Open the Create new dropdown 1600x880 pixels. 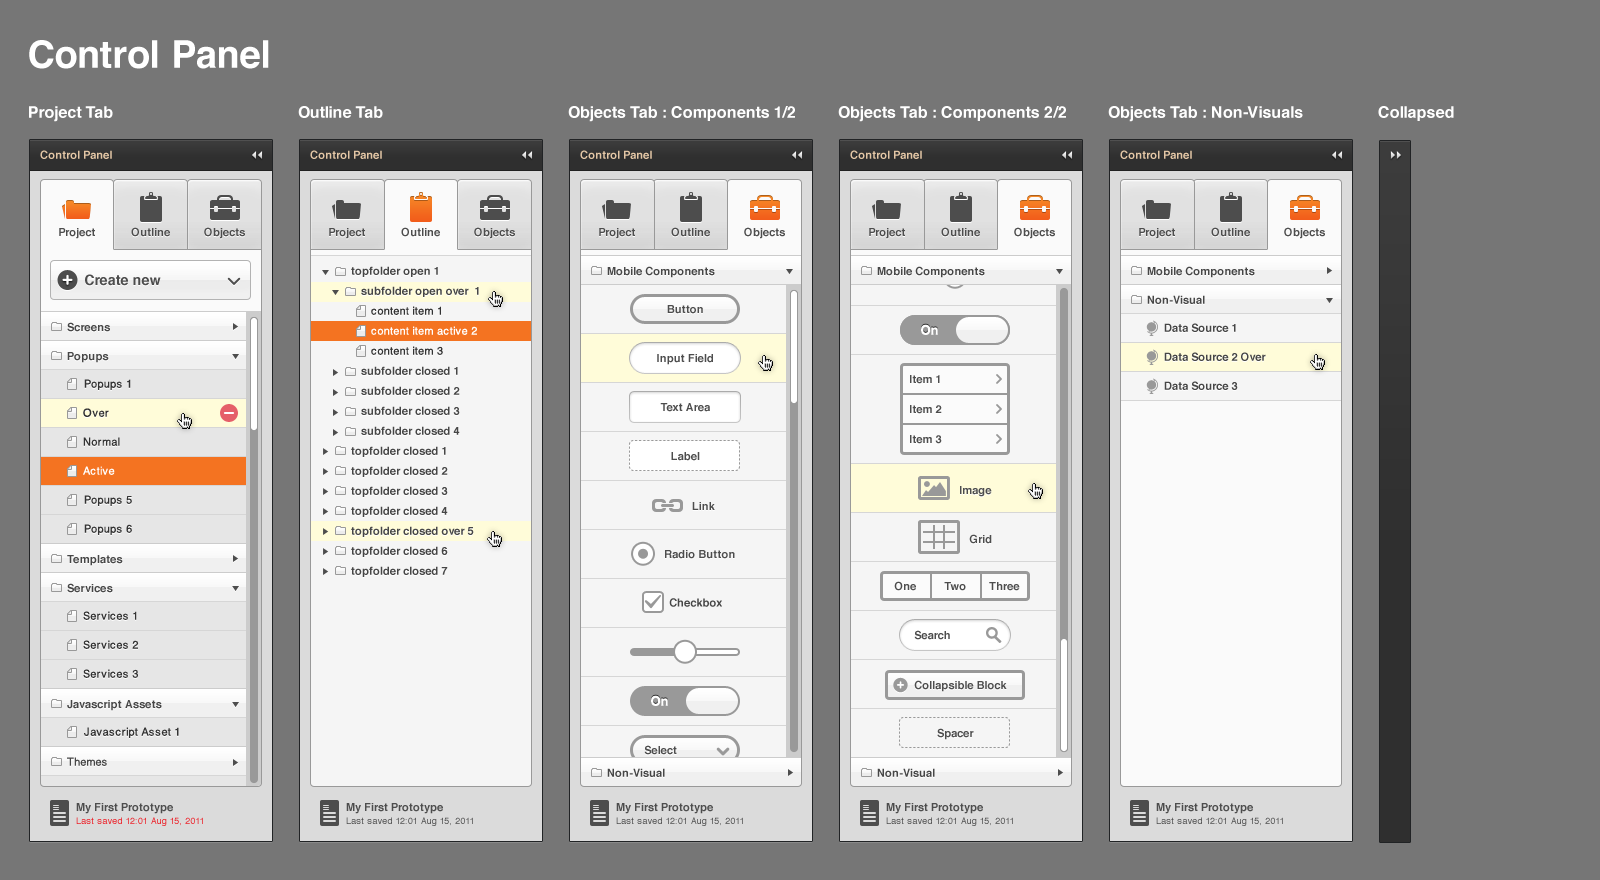[151, 280]
